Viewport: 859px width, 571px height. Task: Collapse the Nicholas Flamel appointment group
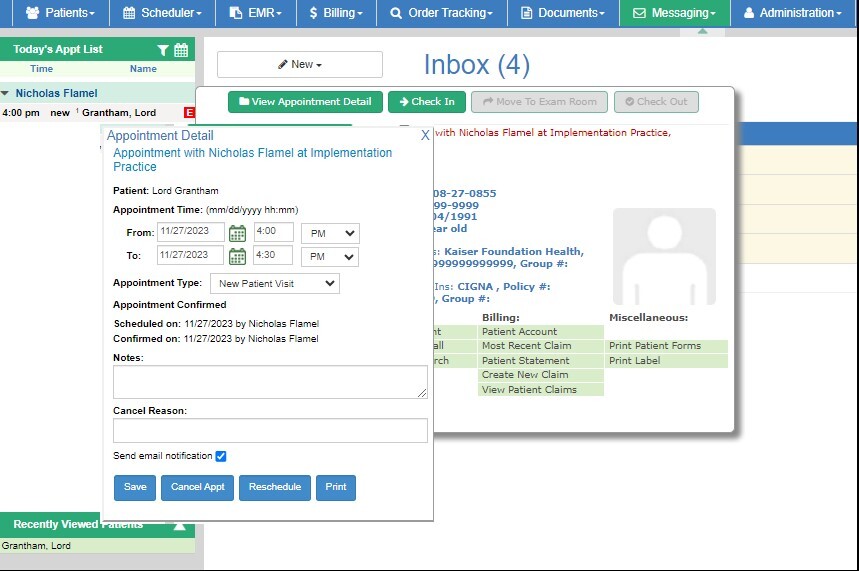coord(5,93)
